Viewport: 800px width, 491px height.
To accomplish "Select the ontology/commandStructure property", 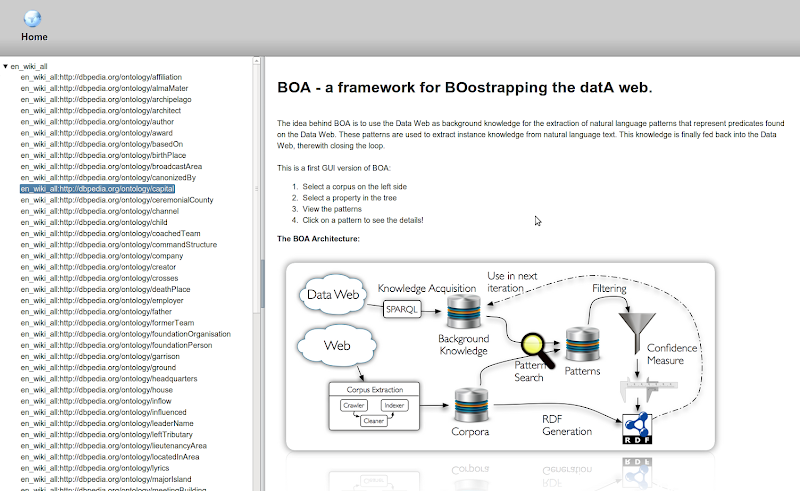I will pyautogui.click(x=119, y=245).
